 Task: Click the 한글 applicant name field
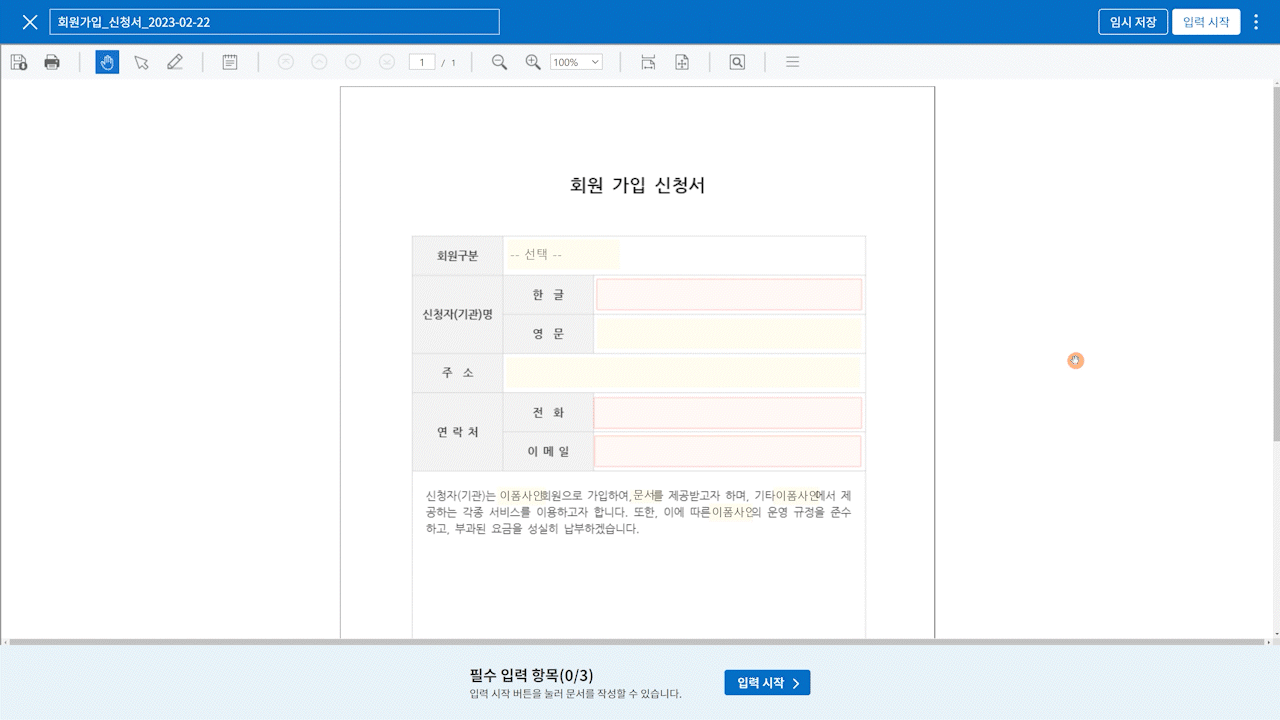point(729,294)
